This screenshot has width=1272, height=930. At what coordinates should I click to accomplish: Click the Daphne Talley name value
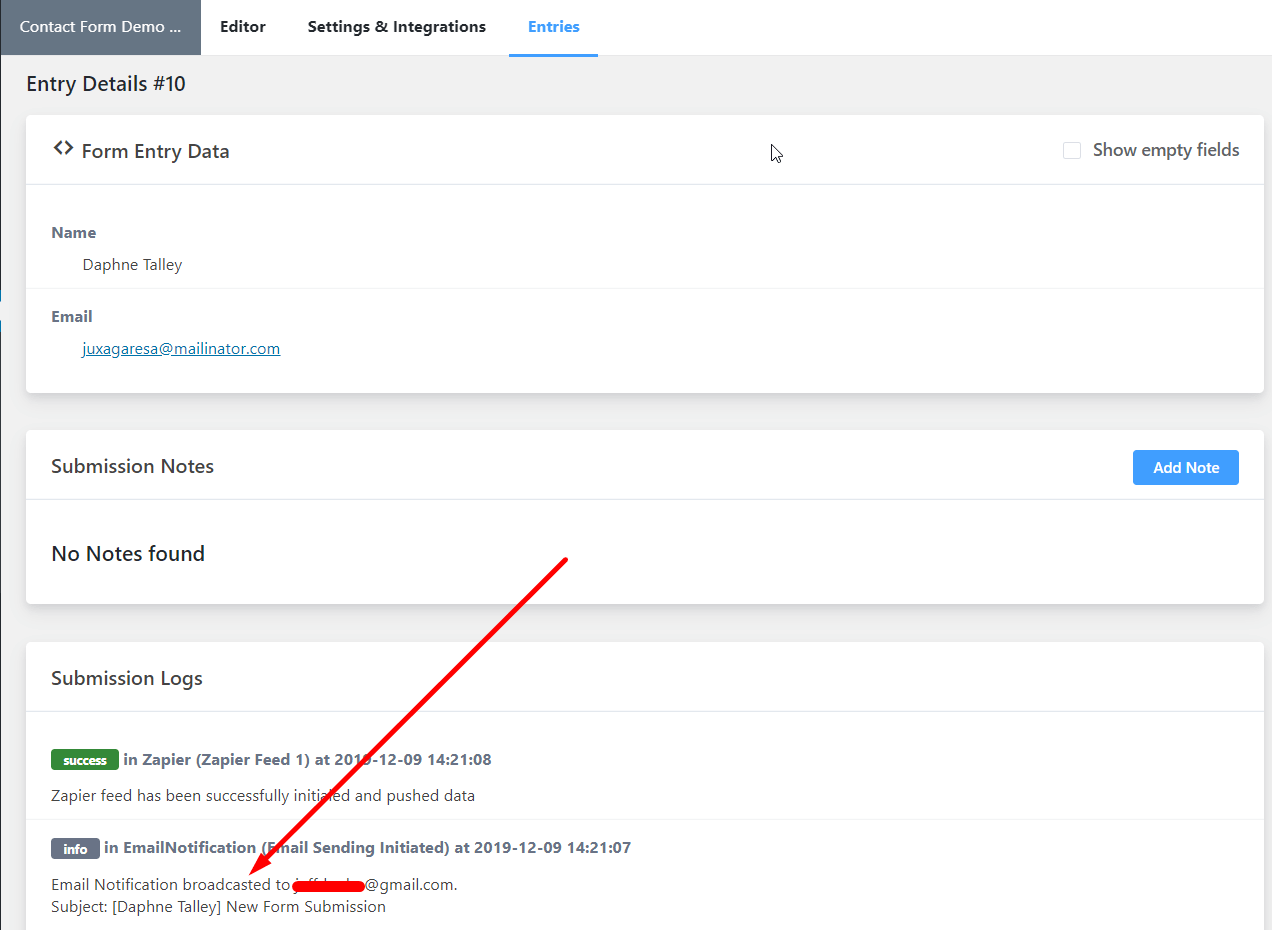coord(132,265)
